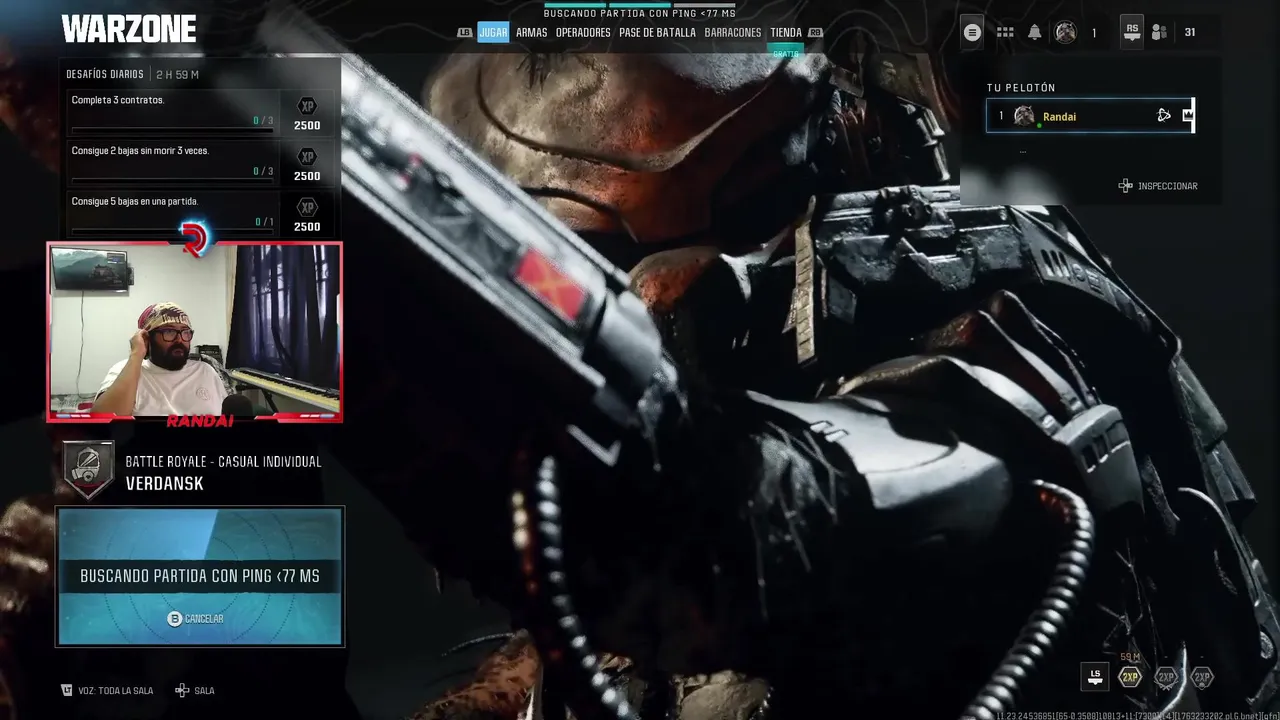Click the WARZONE logo
1280x720 pixels.
pos(129,29)
